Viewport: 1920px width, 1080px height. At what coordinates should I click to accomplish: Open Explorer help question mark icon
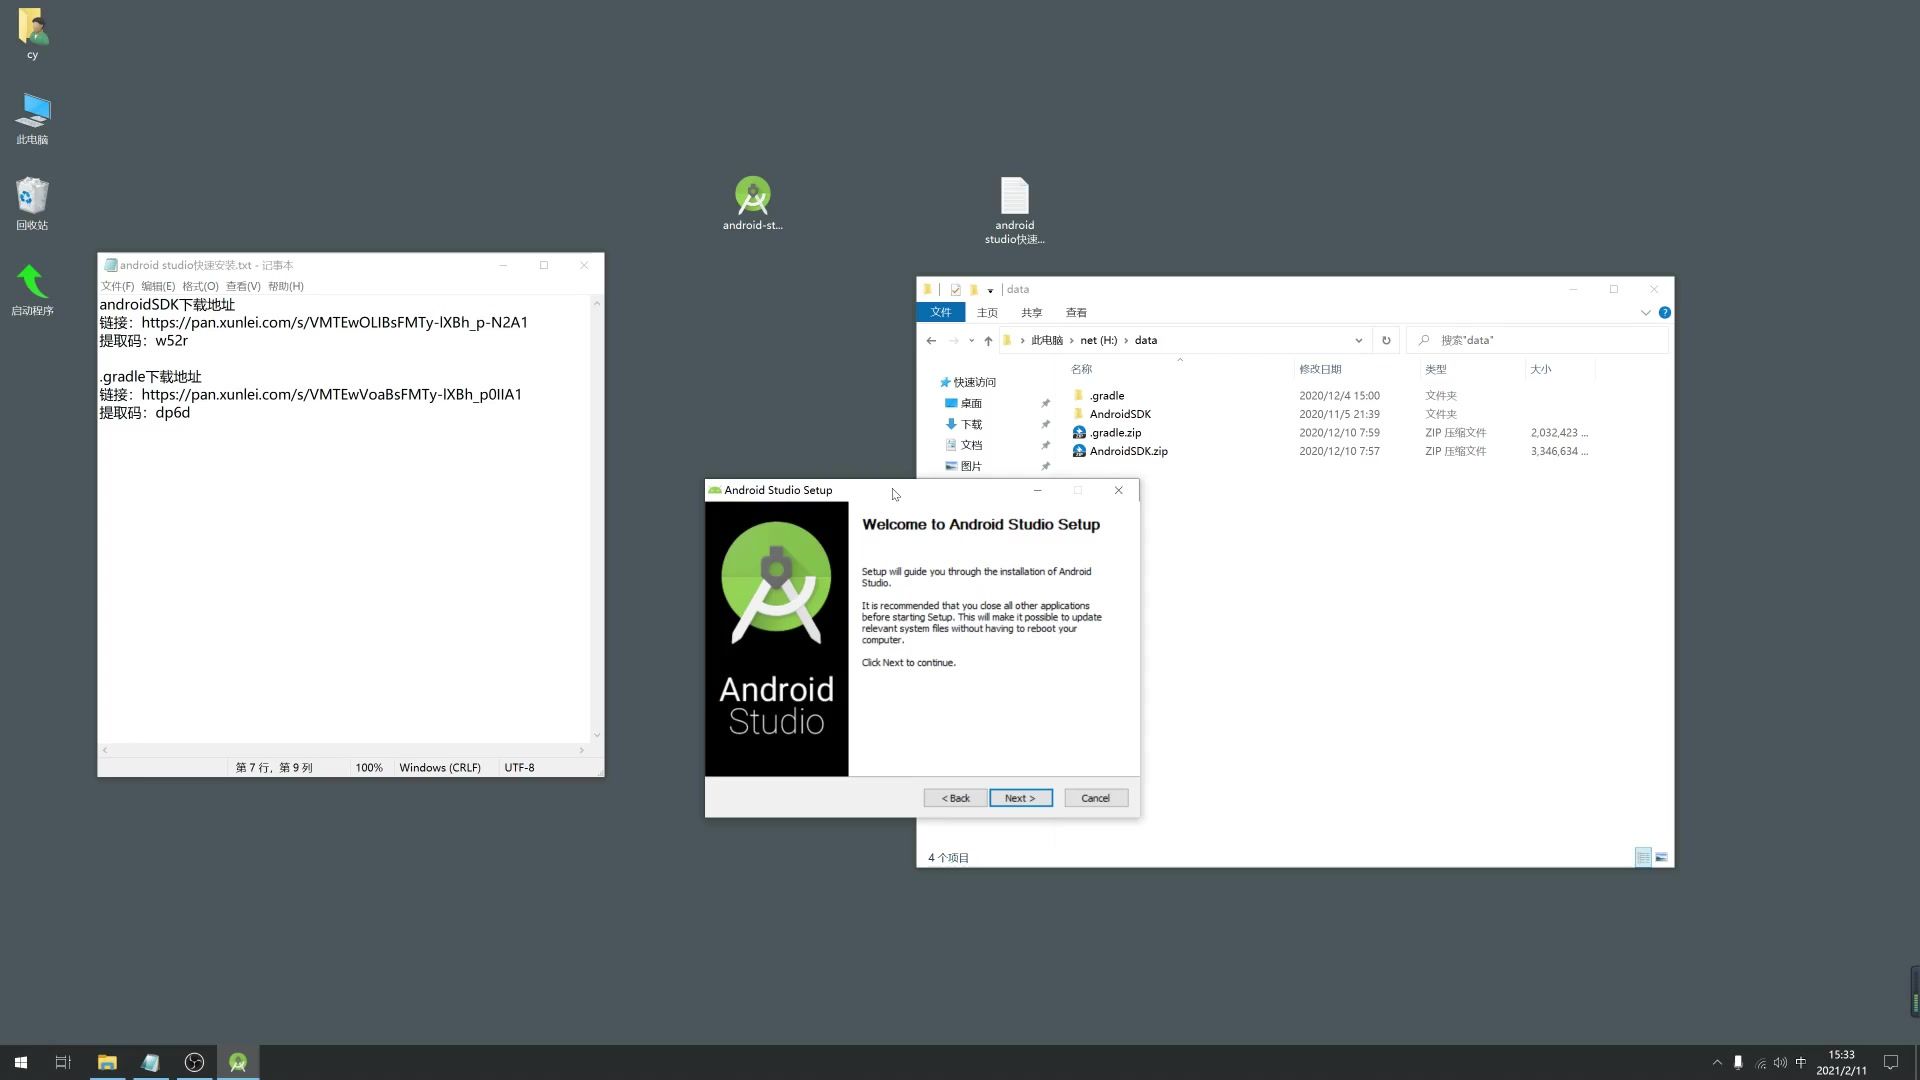(1664, 313)
